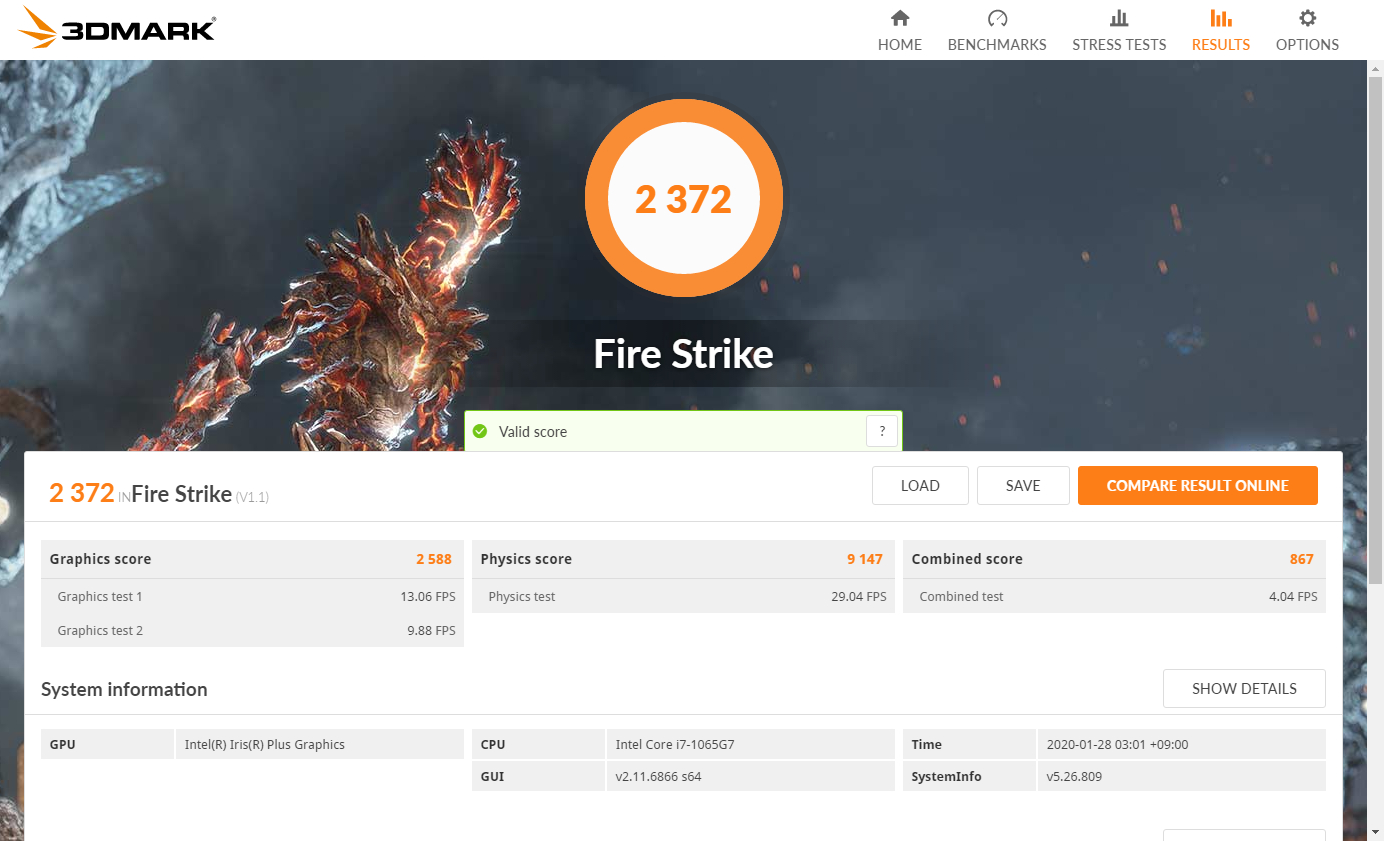Go to the HOME tab
This screenshot has height=841, width=1384.
point(900,44)
